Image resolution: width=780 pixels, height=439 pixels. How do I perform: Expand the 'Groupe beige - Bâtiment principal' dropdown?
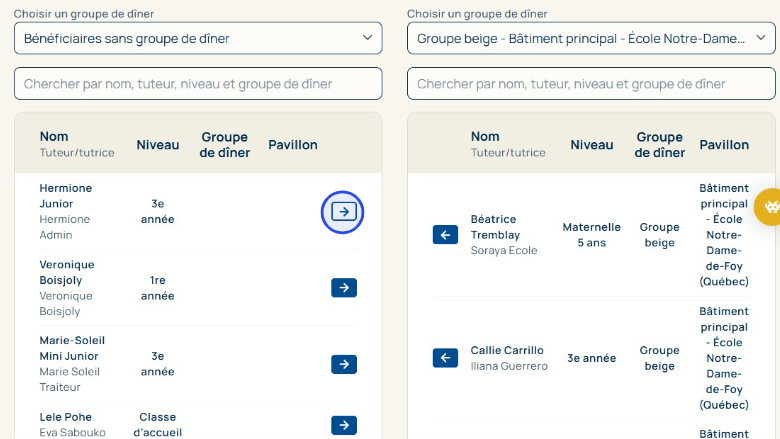[x=591, y=39]
